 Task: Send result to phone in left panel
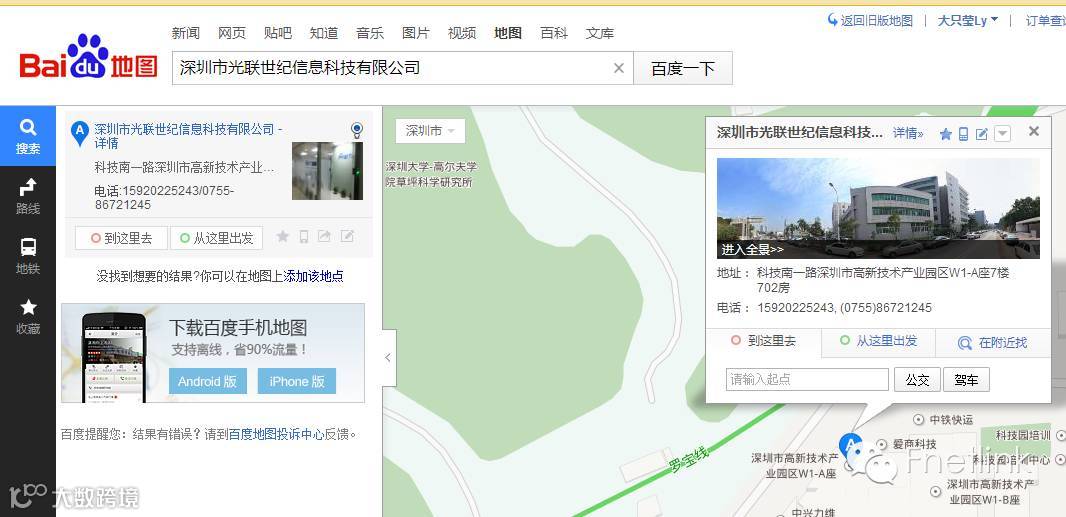(304, 237)
